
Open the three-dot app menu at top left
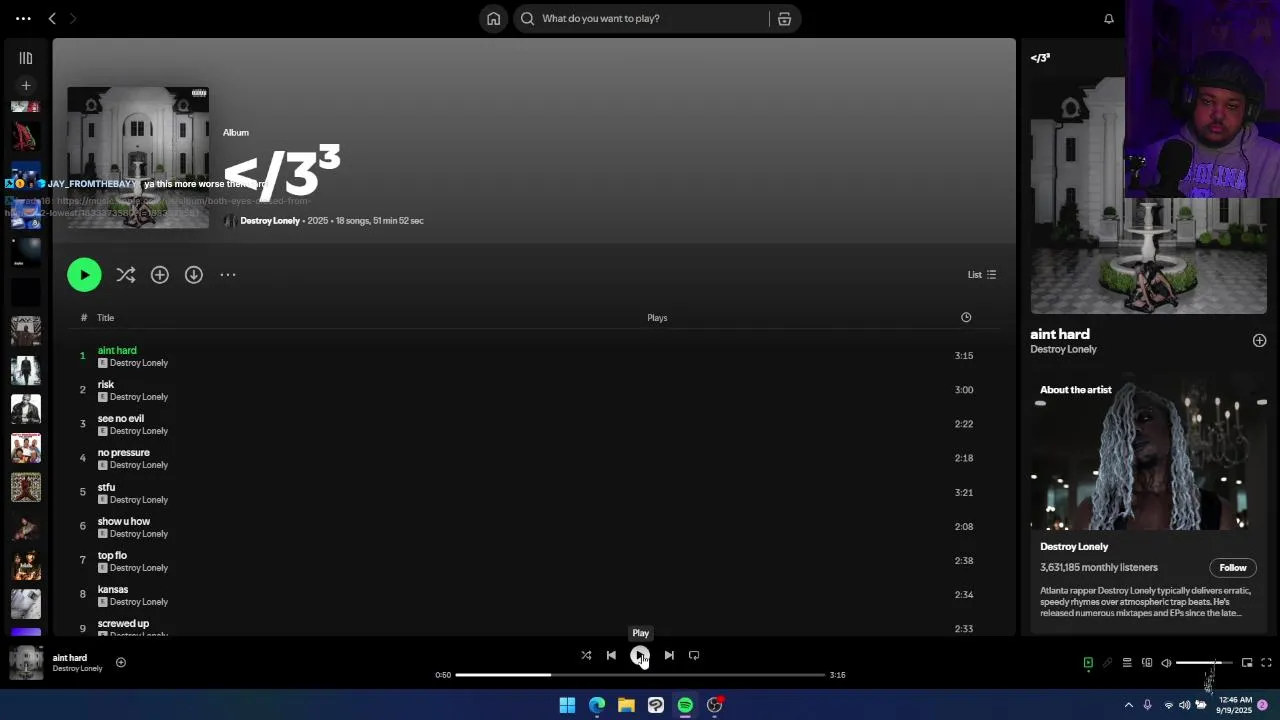[23, 18]
